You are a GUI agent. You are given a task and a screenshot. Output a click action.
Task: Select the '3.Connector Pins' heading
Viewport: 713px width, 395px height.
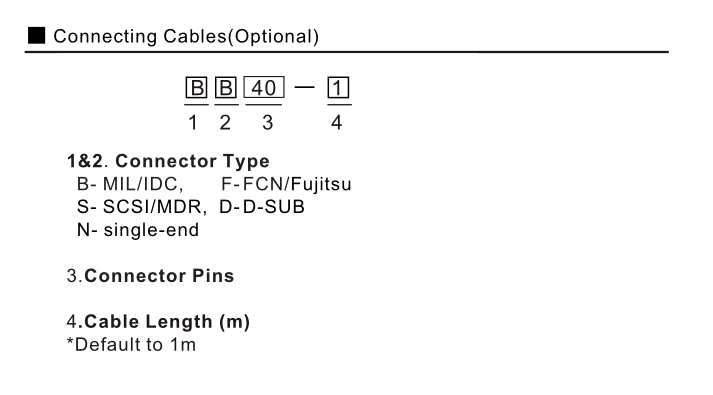tap(151, 276)
